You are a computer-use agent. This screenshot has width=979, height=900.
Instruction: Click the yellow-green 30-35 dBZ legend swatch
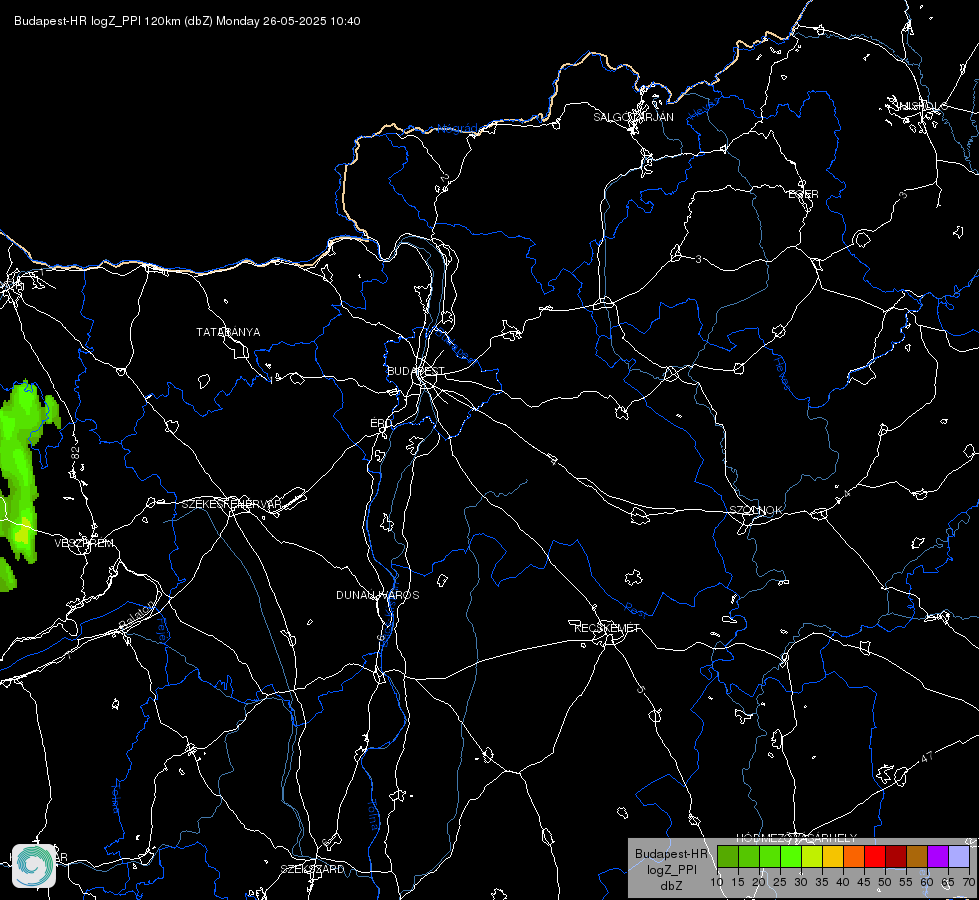pos(812,856)
